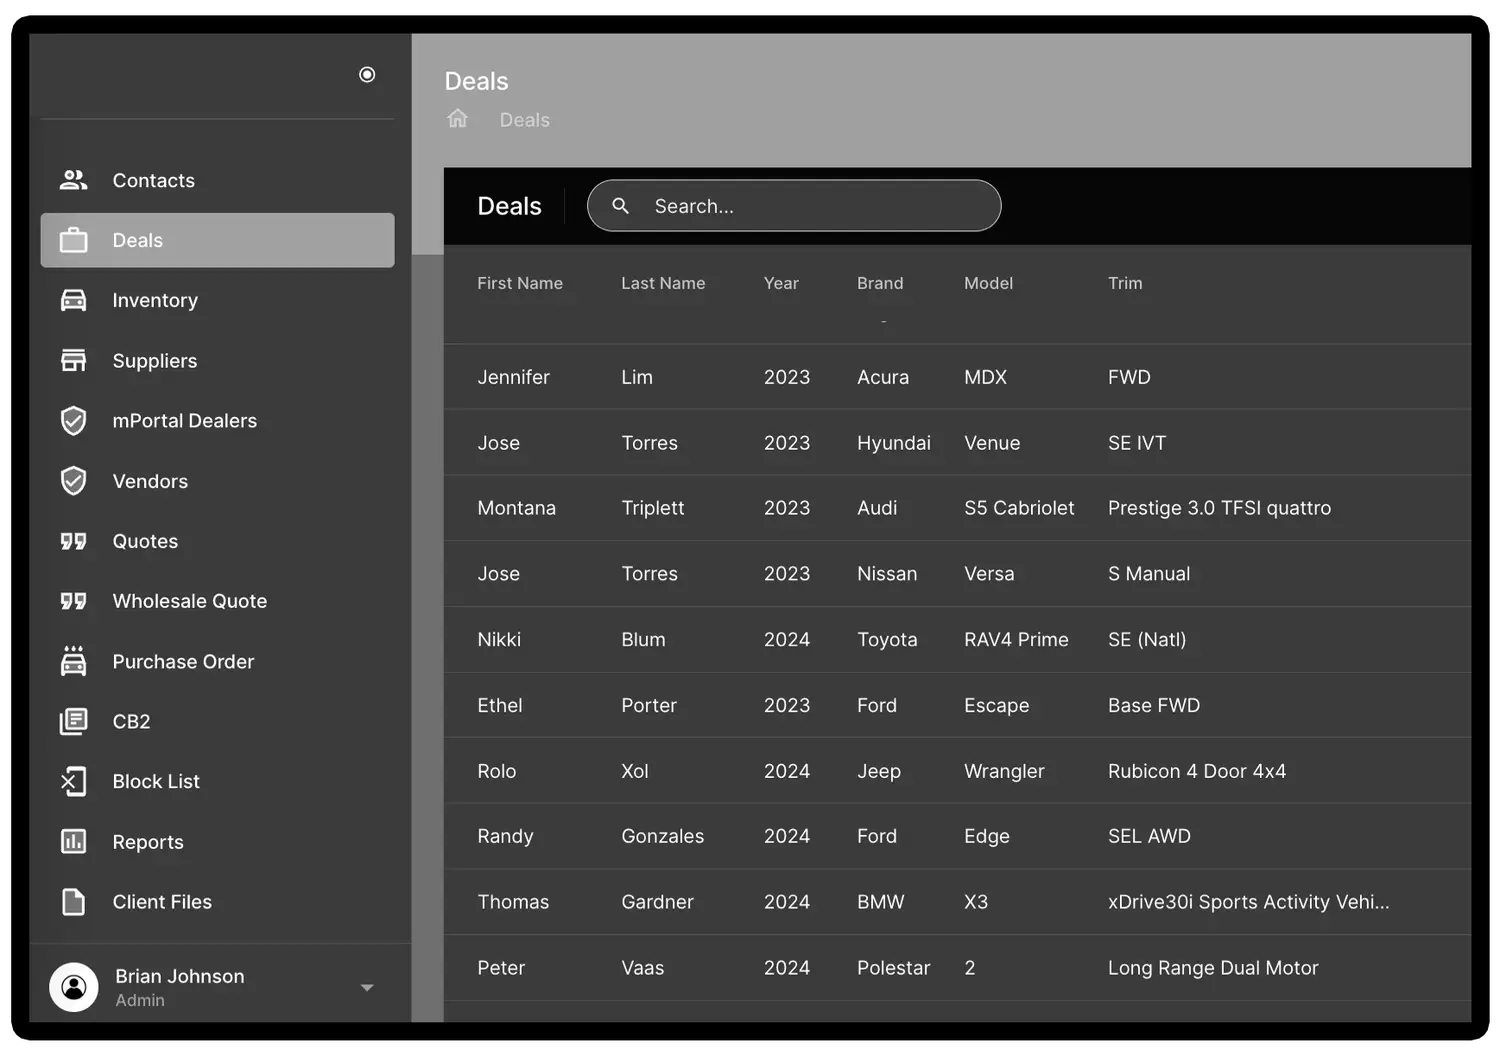The image size is (1500, 1061).
Task: Sort by the Last Name column header
Action: pos(663,284)
